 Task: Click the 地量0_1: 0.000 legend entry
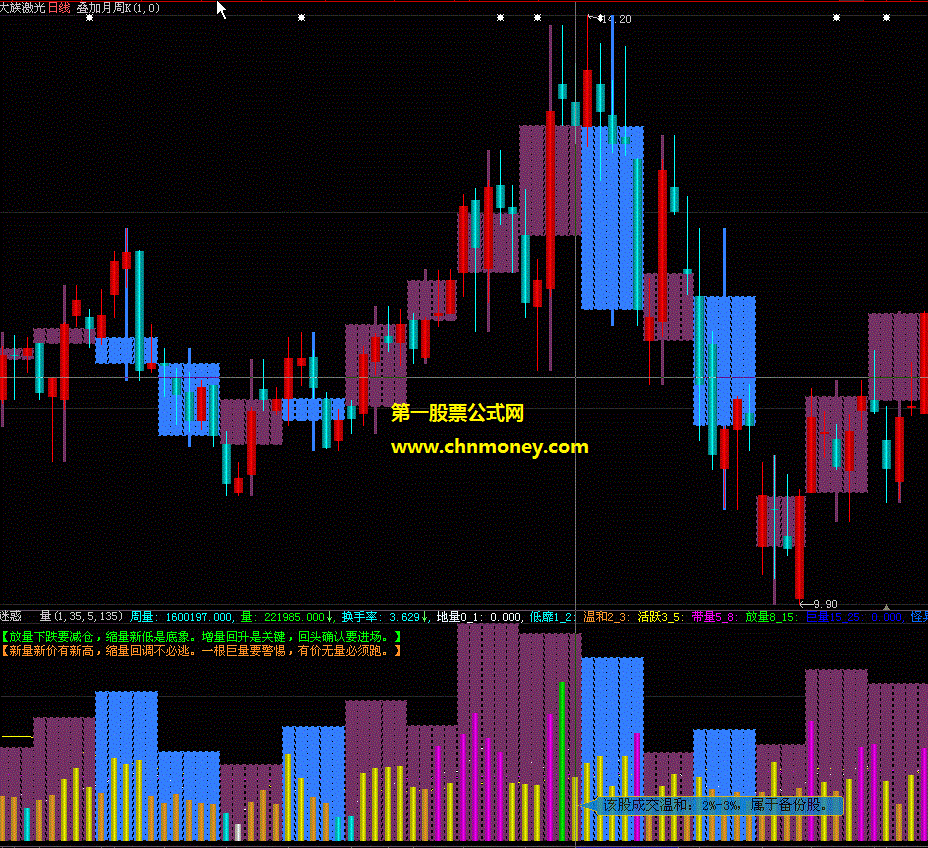(479, 617)
